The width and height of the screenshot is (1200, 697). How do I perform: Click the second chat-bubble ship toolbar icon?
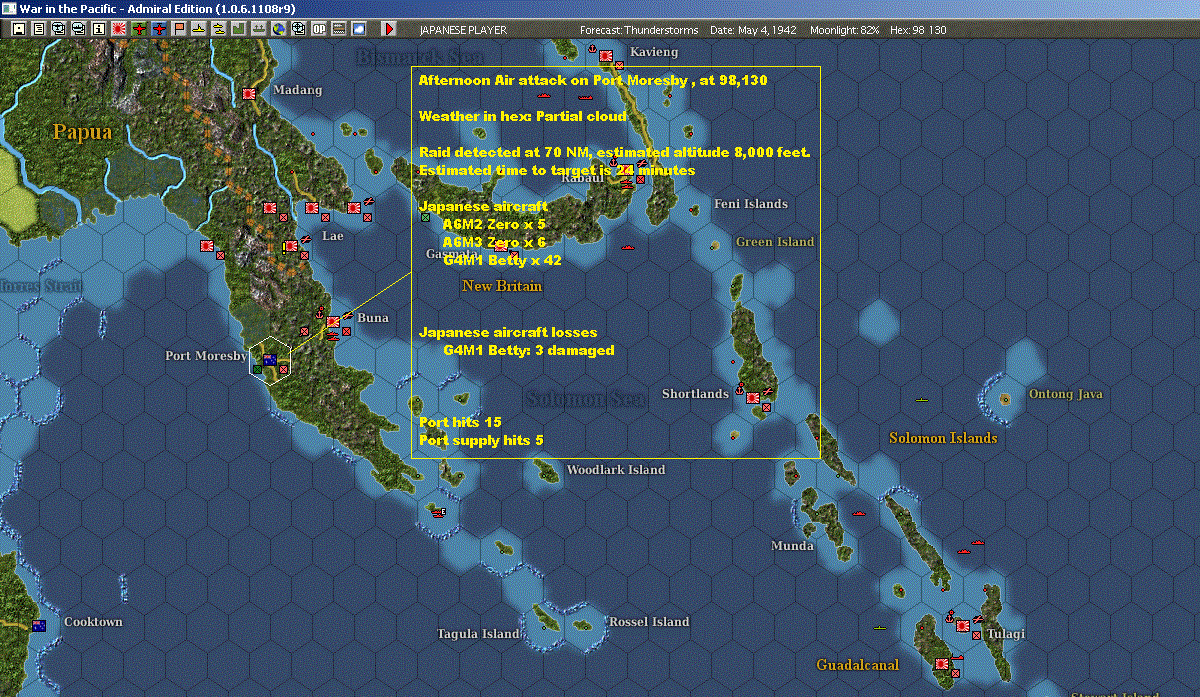79,29
